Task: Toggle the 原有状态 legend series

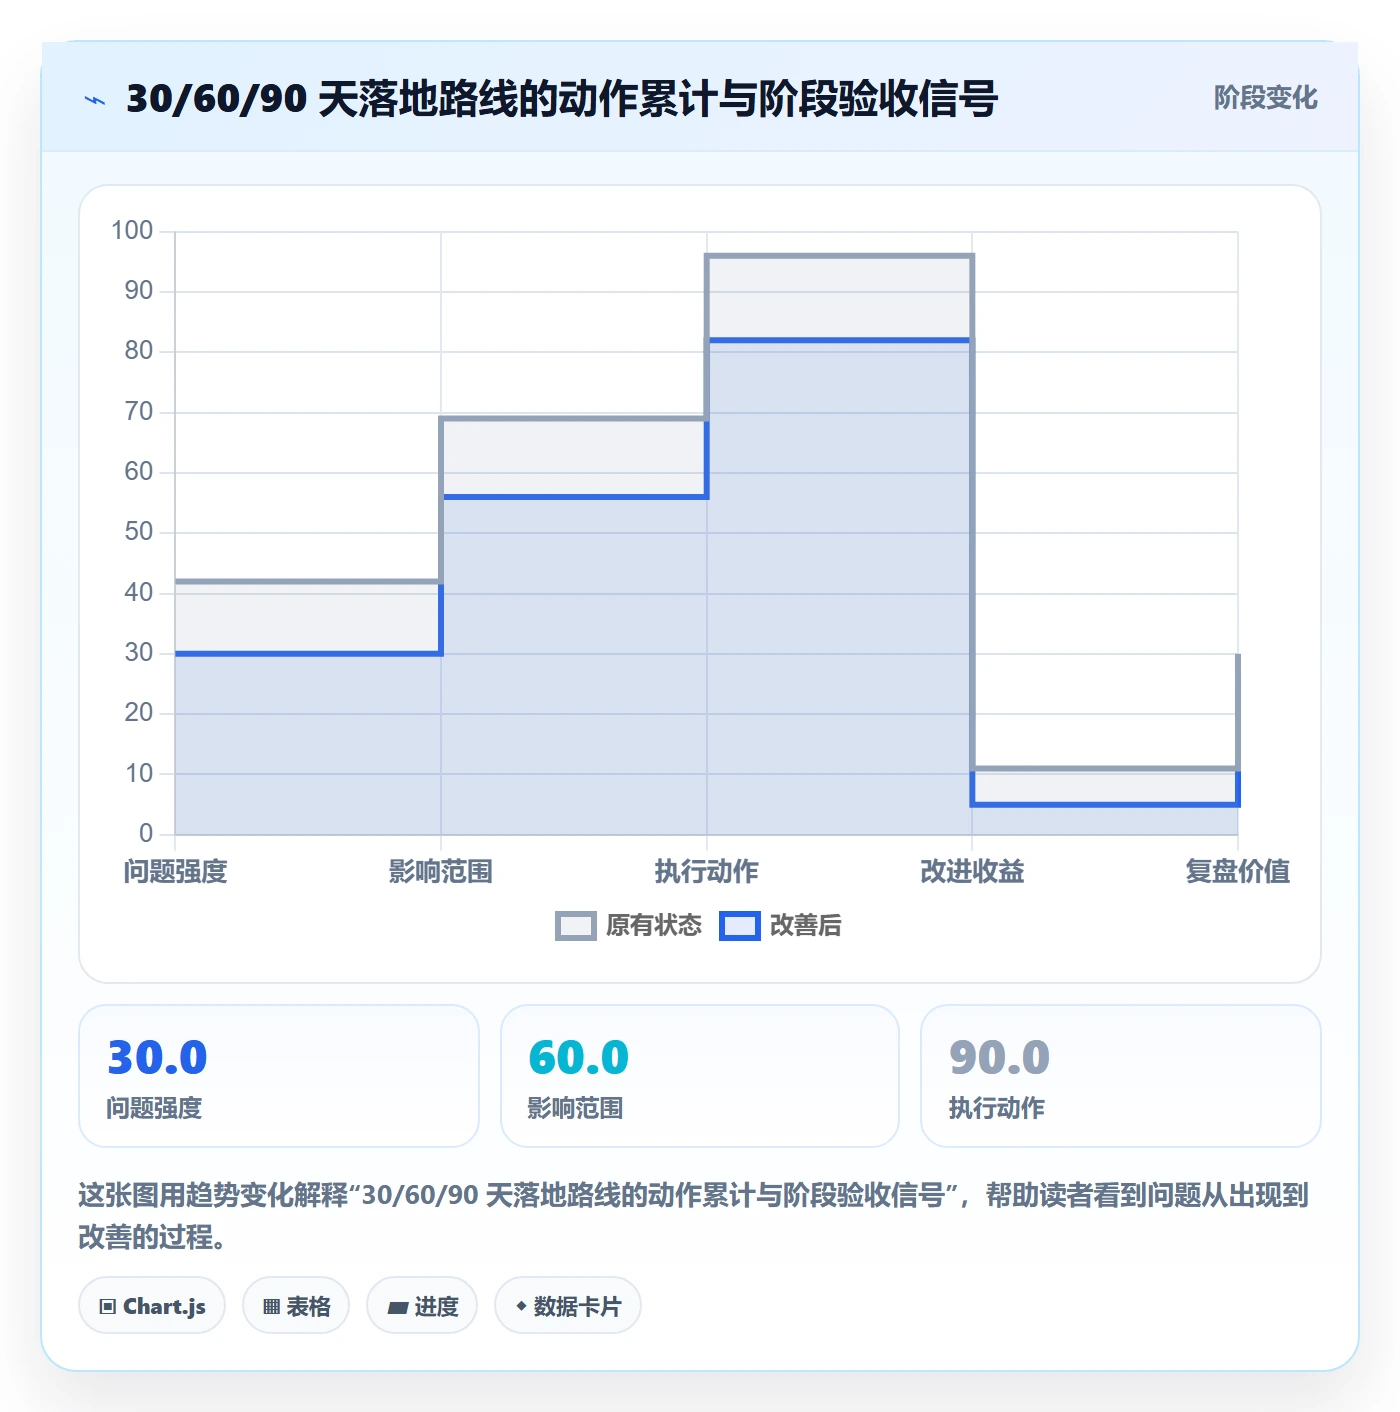Action: point(629,926)
